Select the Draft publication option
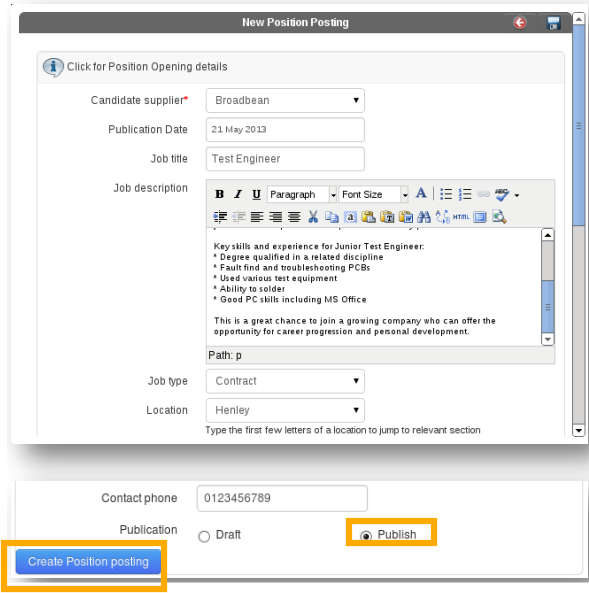Image resolution: width=589 pixels, height=593 pixels. click(204, 536)
